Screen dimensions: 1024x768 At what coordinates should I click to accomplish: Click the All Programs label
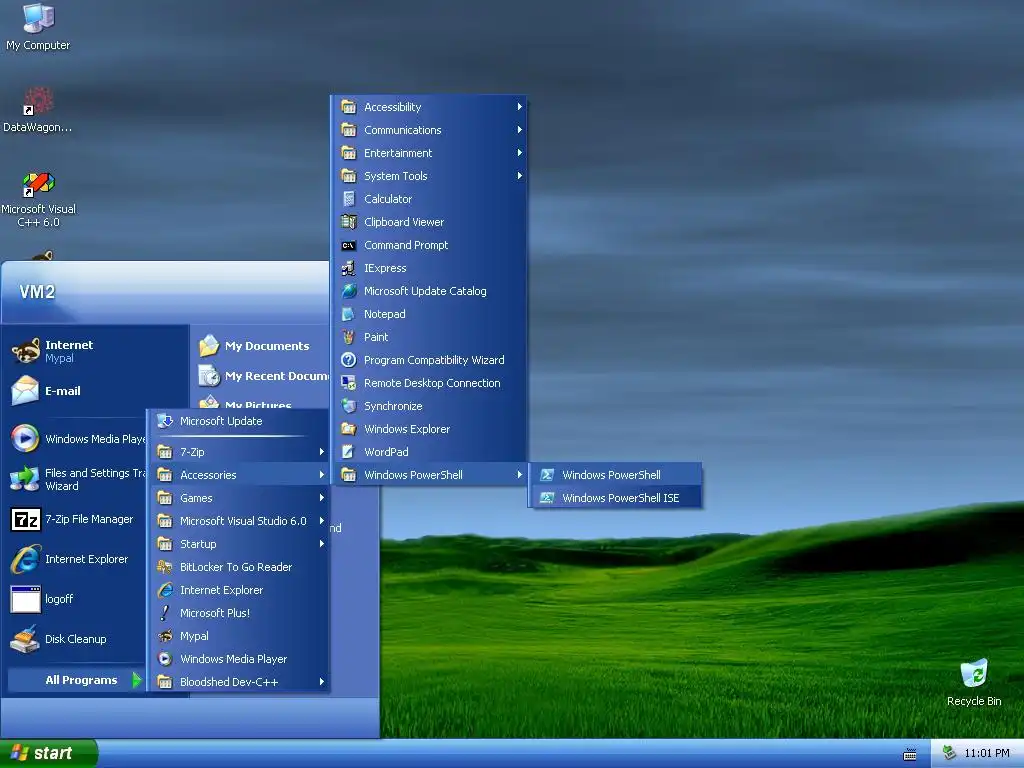[81, 680]
